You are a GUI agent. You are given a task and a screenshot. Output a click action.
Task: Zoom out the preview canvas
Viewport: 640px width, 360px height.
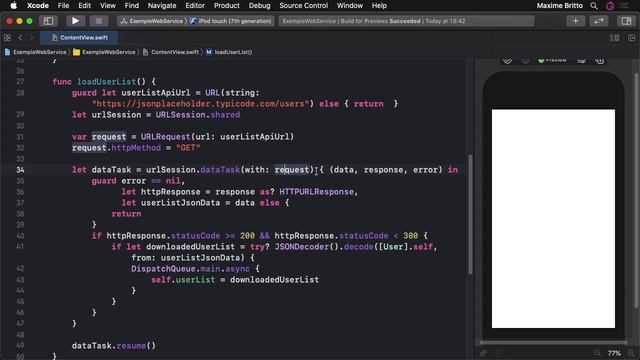(597, 353)
